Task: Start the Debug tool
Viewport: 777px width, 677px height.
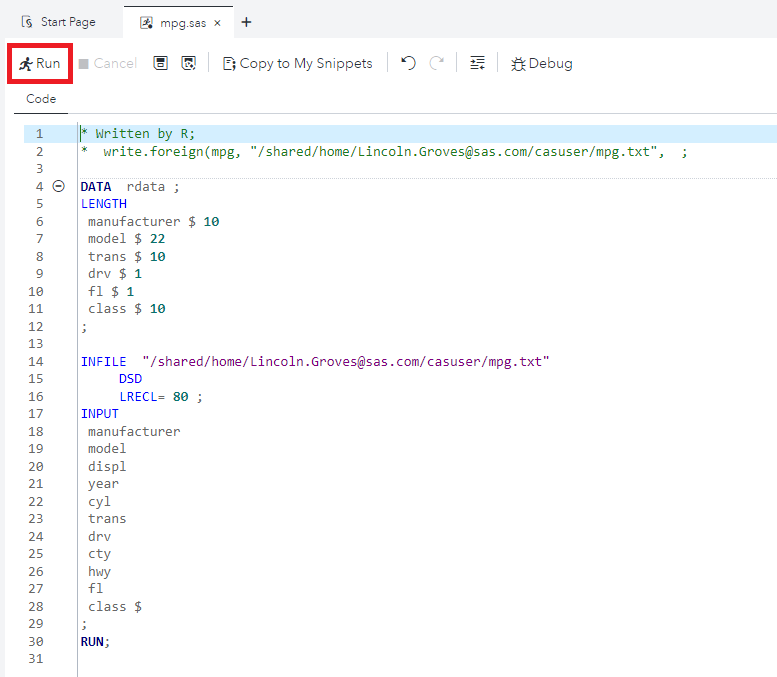Action: coord(541,63)
